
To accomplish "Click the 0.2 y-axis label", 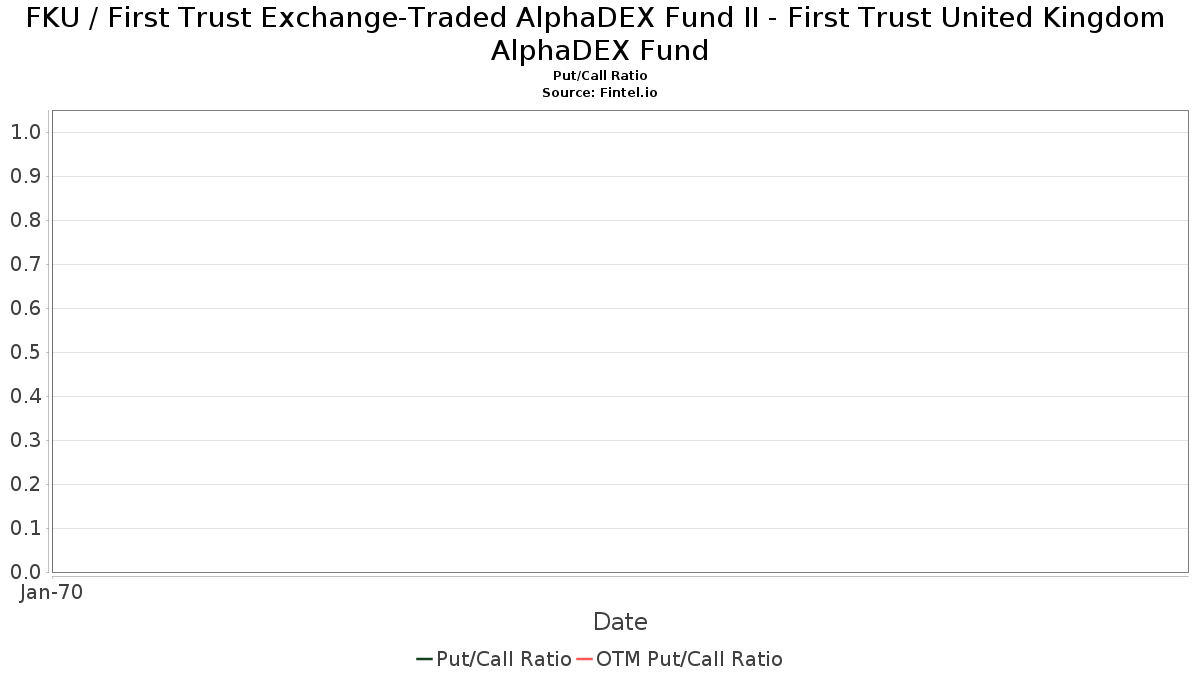I will [25, 484].
